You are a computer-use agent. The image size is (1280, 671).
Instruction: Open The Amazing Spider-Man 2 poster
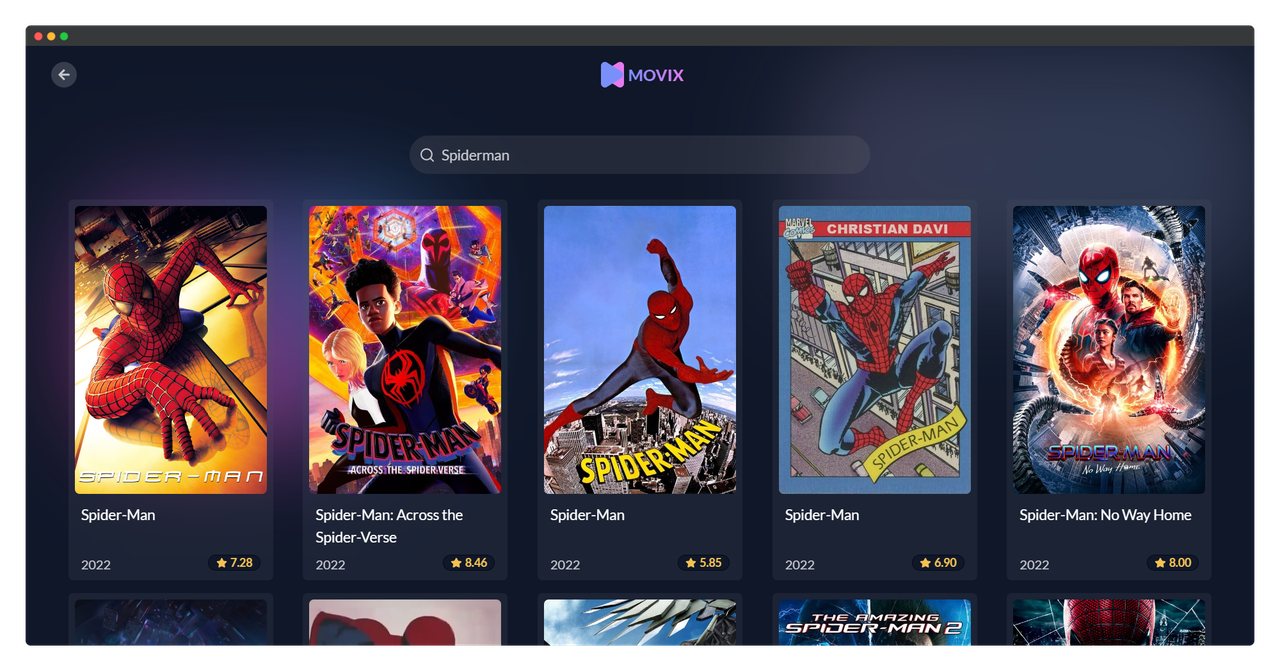[x=875, y=622]
